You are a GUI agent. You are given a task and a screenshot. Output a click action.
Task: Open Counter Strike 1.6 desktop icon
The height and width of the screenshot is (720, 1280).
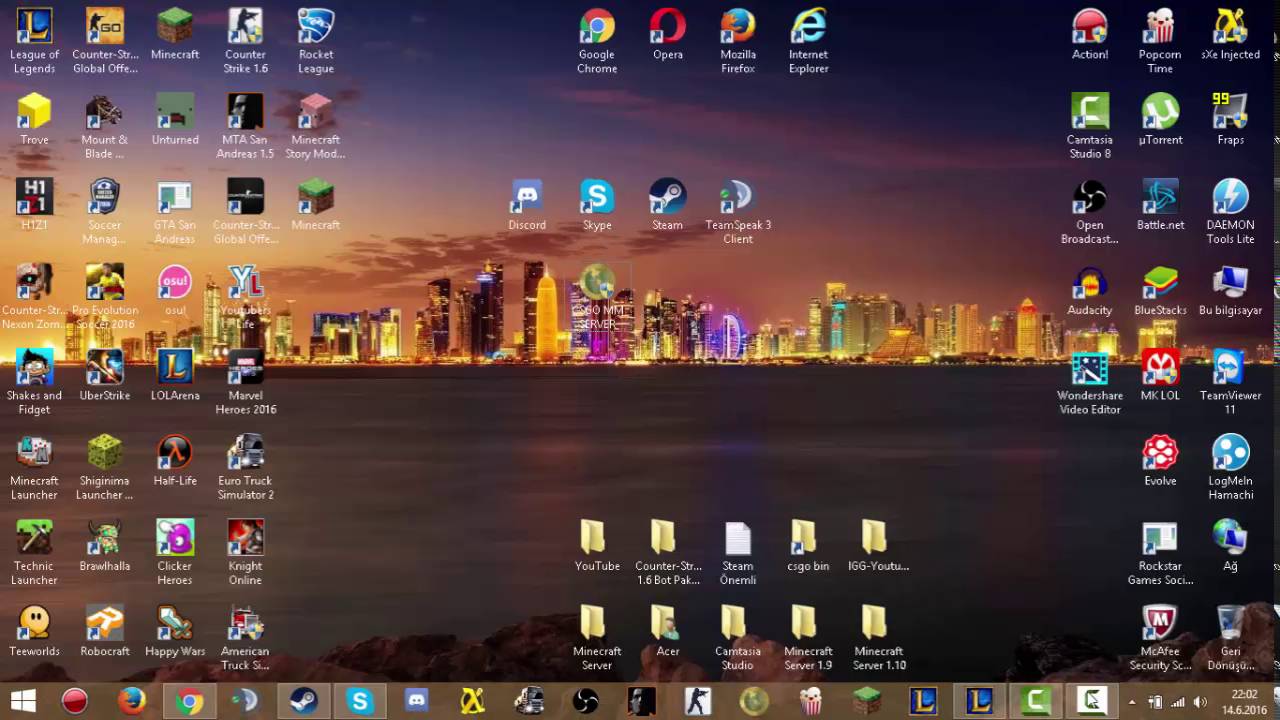(245, 41)
